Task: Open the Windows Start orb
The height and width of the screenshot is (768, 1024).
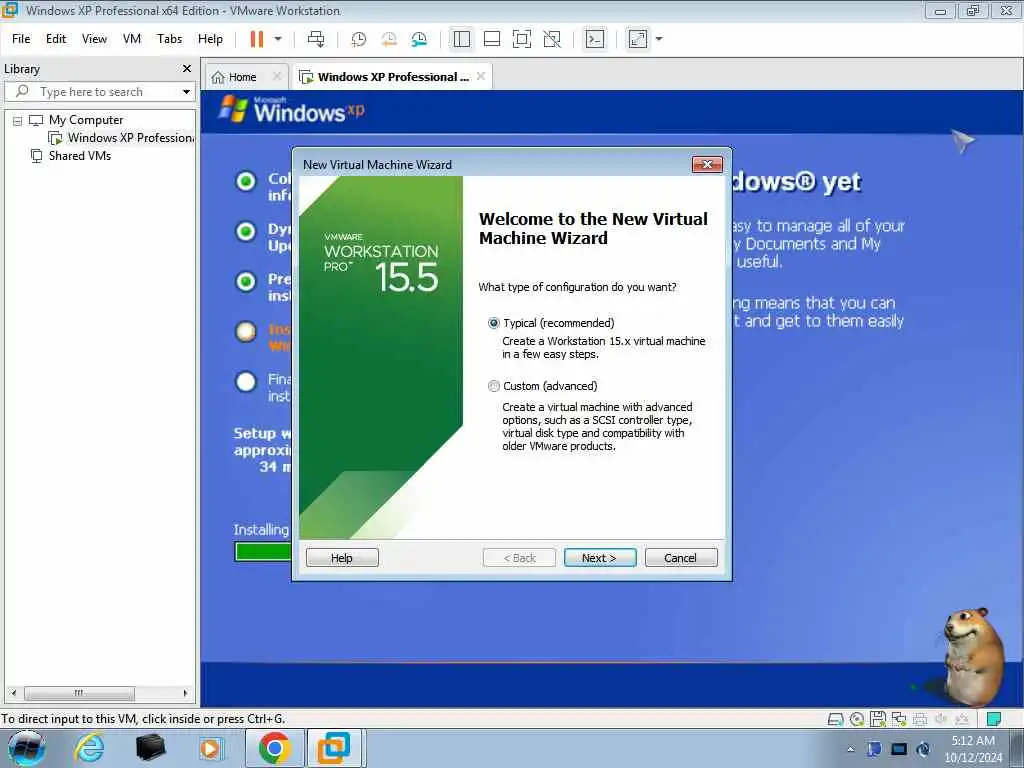Action: click(x=27, y=748)
